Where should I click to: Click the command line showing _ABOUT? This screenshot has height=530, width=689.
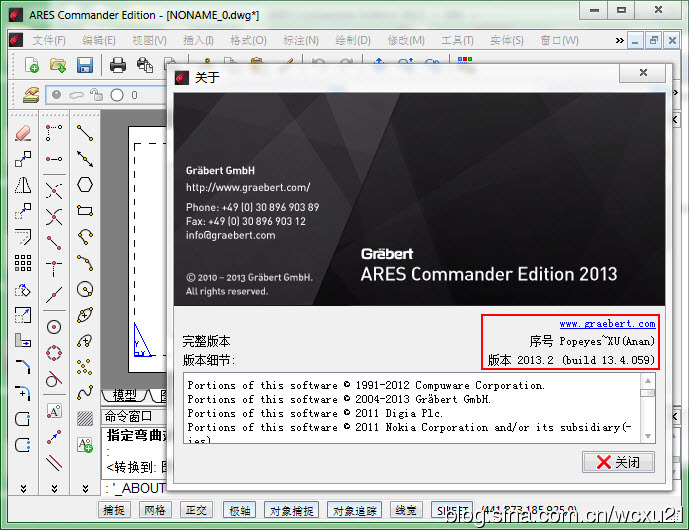[134, 488]
